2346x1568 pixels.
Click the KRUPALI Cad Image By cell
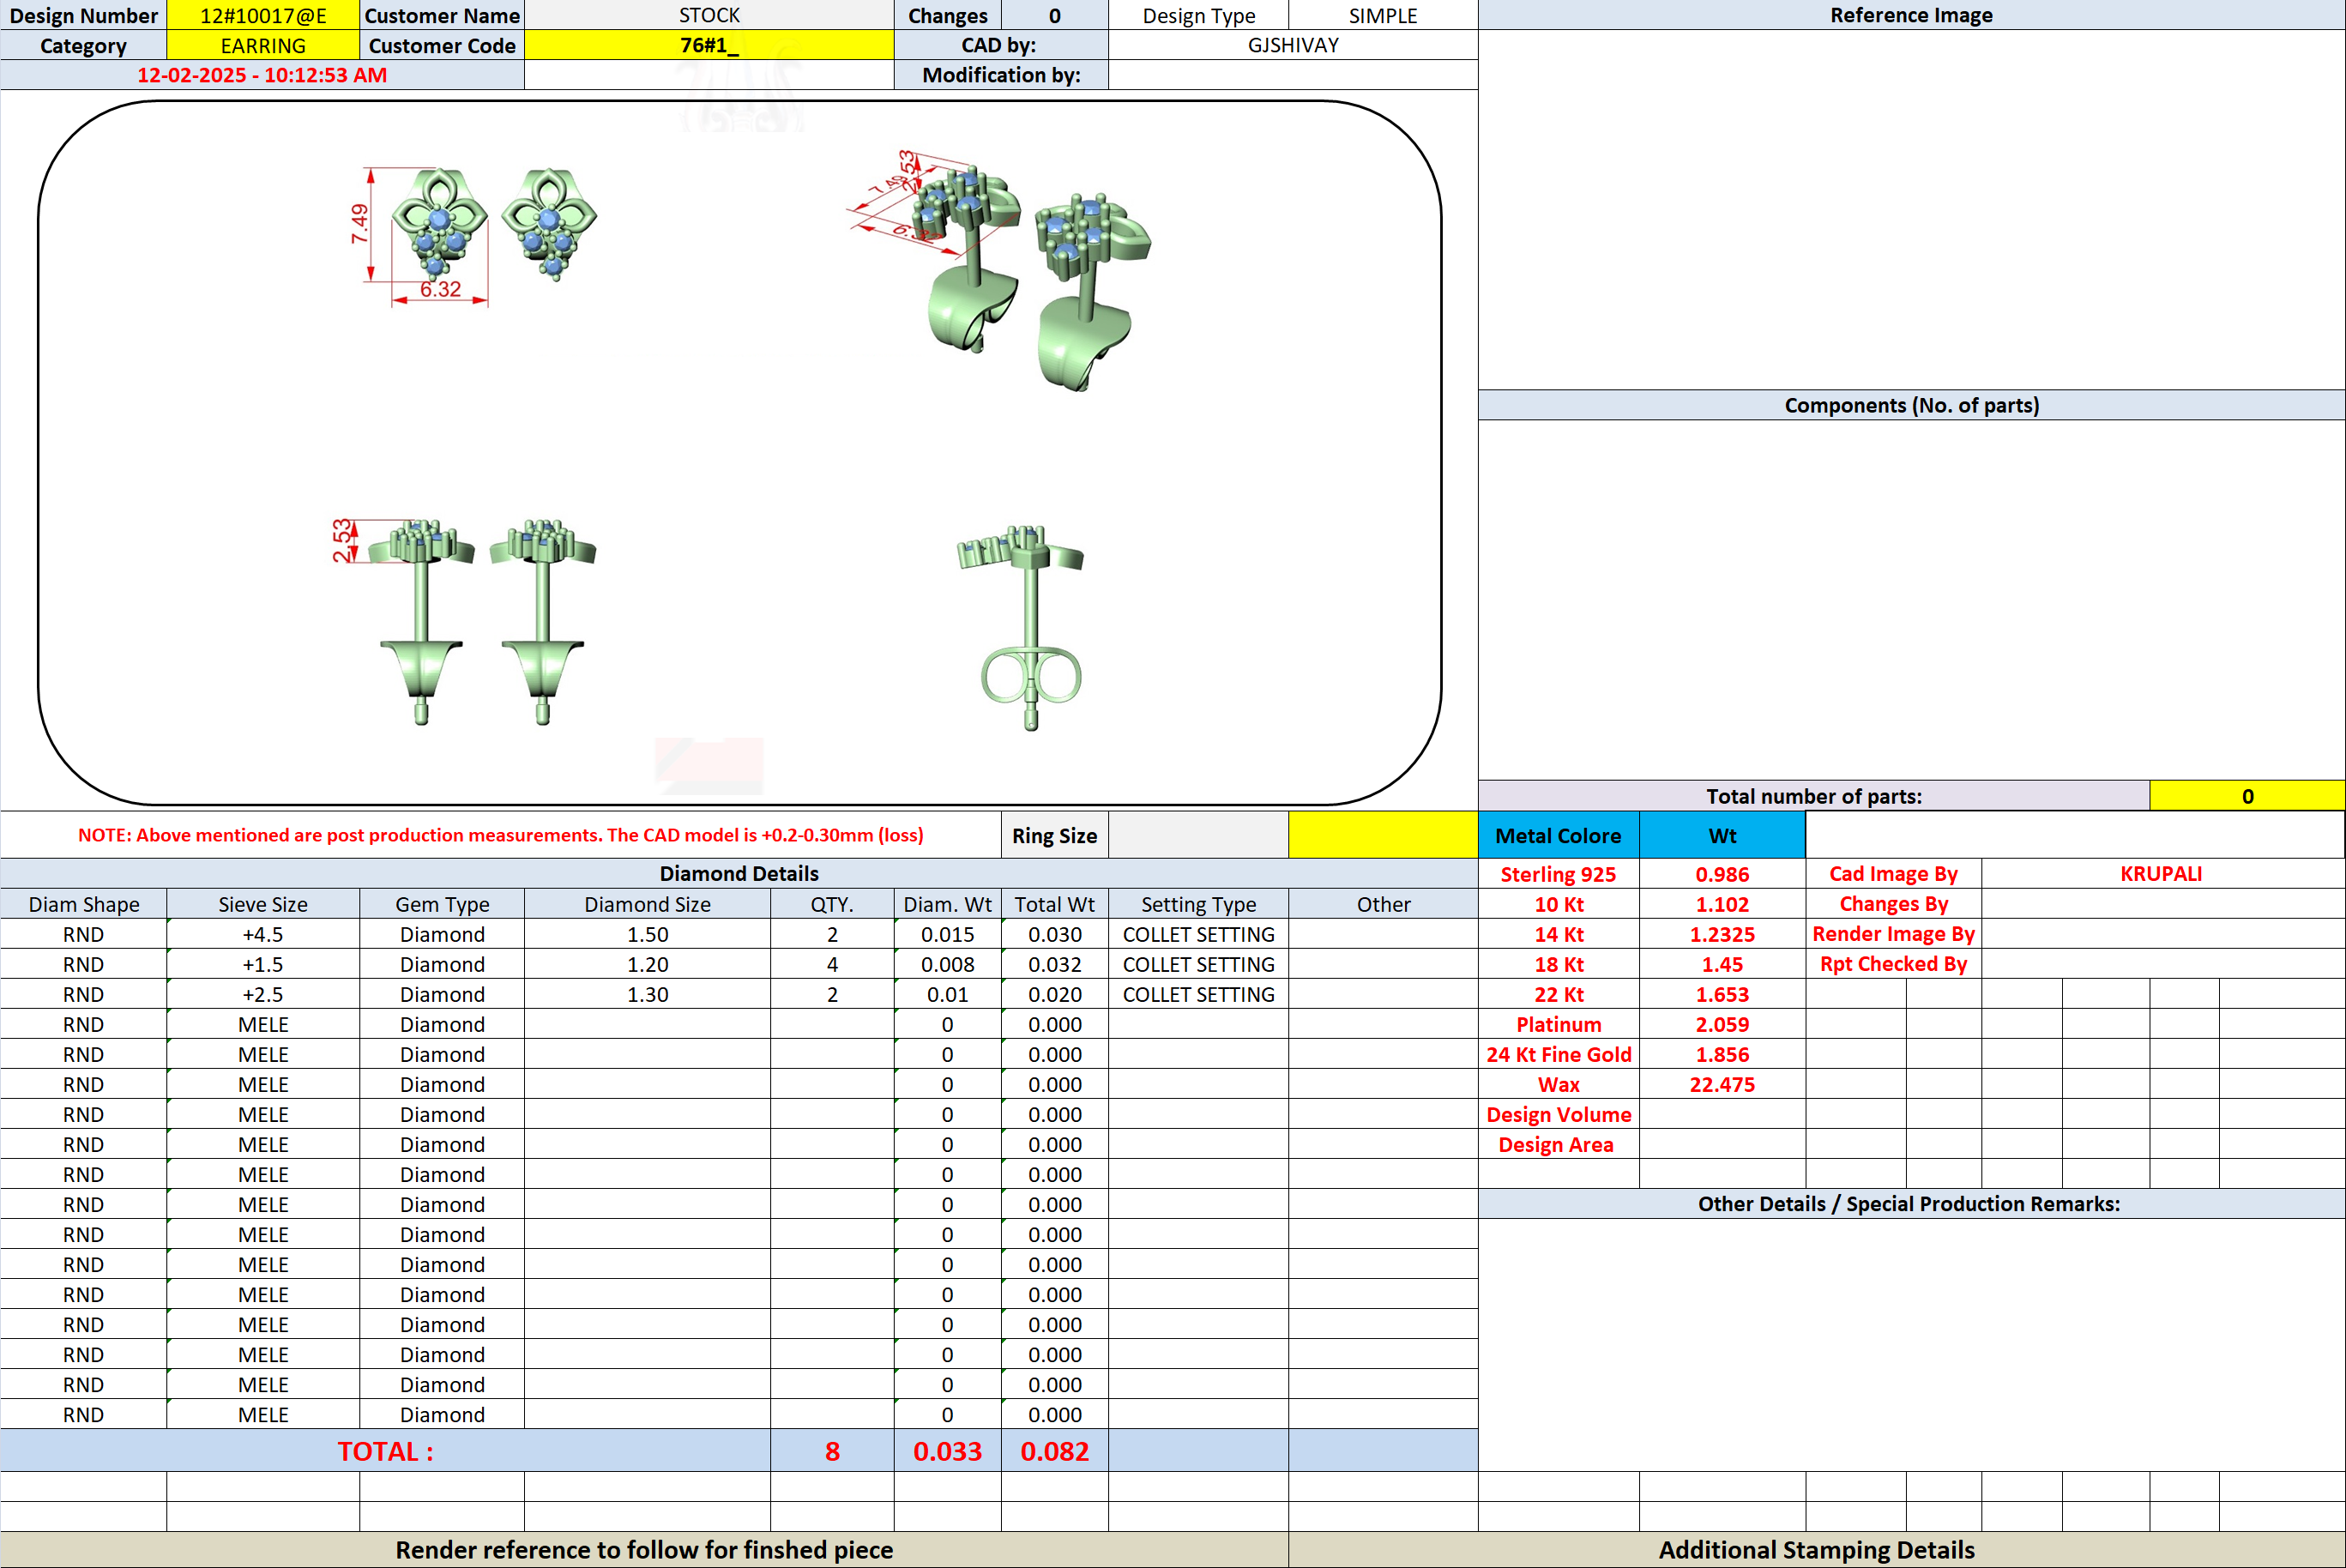(2162, 874)
